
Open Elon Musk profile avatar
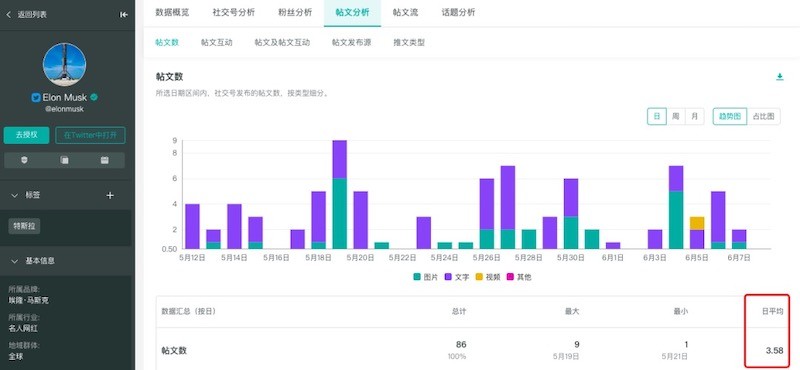coord(64,64)
